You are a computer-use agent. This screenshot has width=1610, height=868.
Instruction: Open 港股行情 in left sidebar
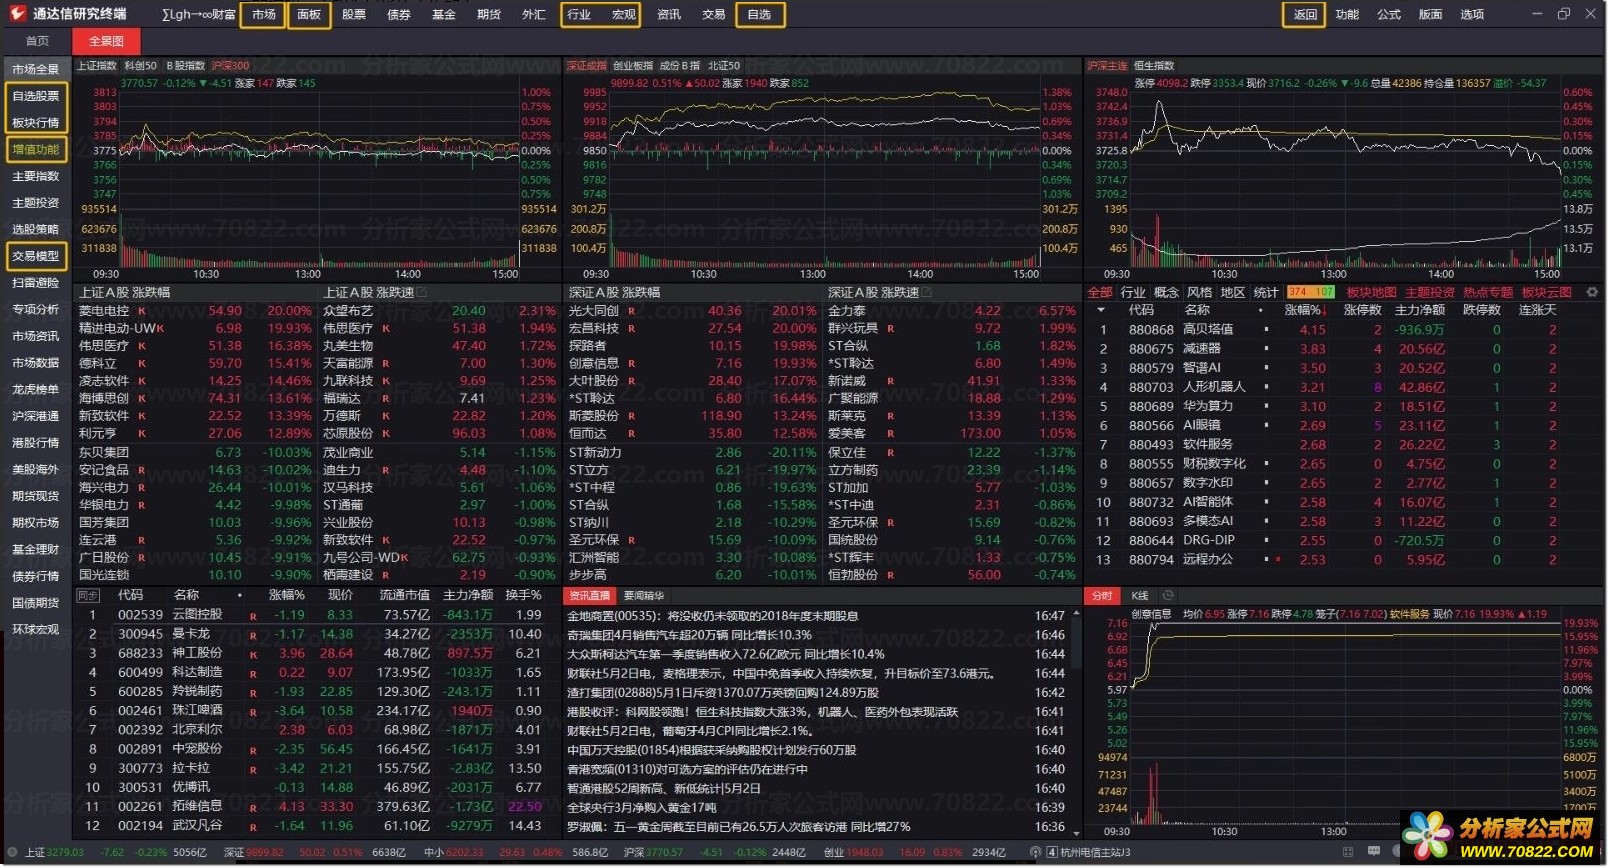point(36,443)
